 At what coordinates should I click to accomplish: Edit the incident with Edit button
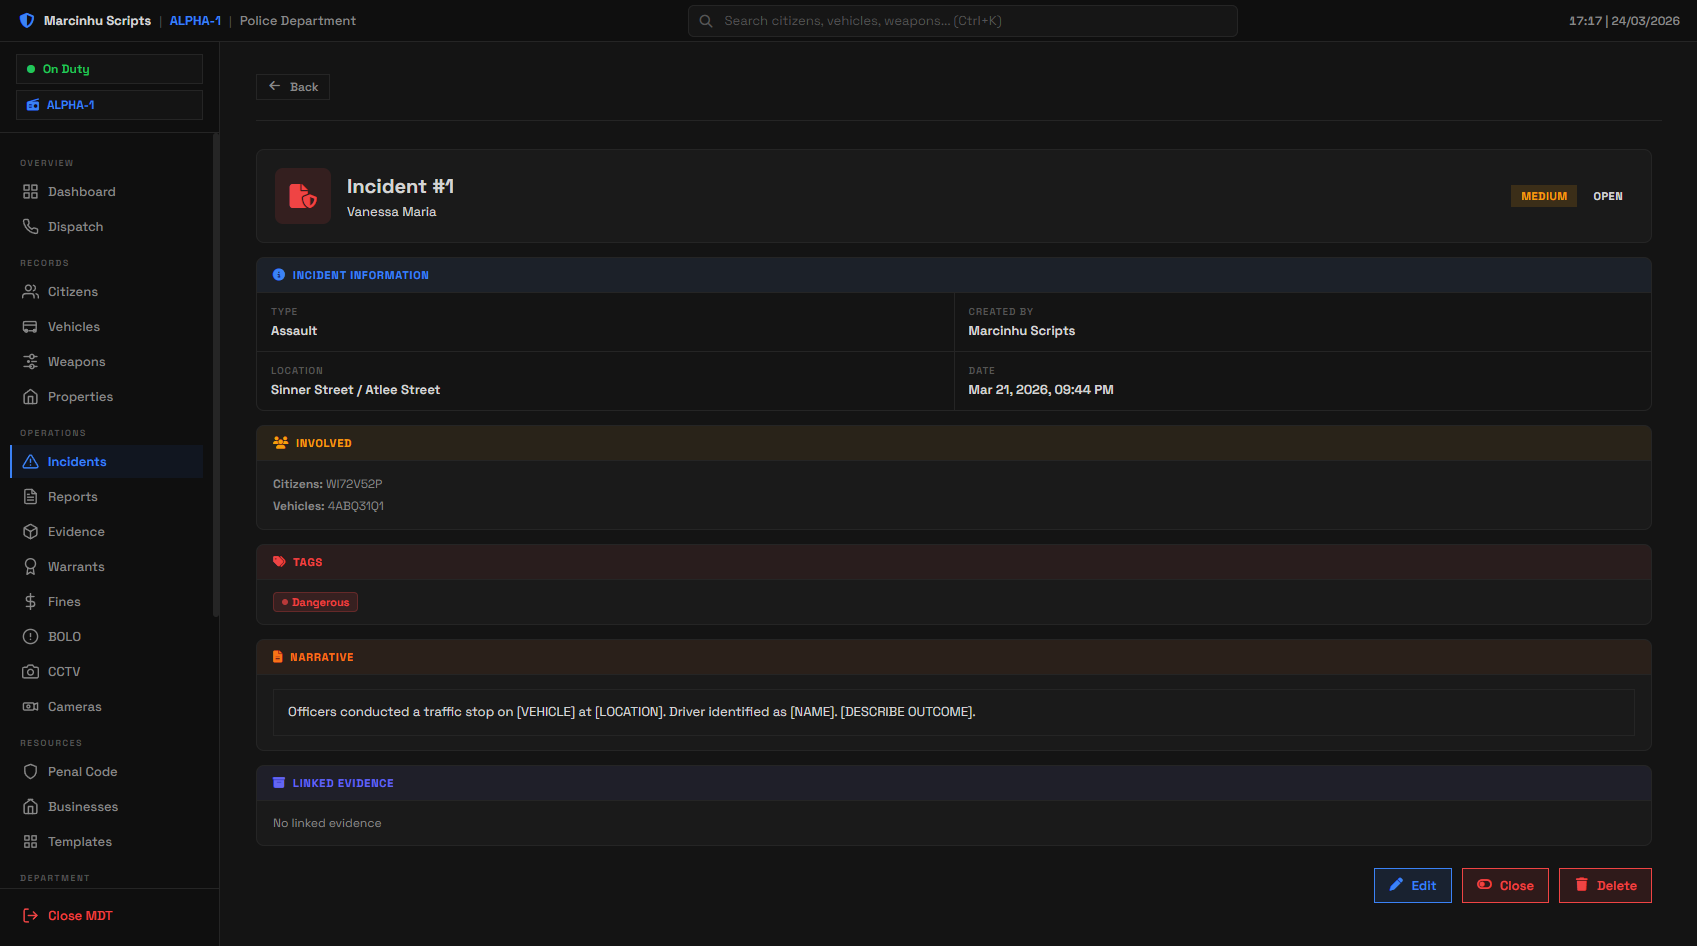tap(1412, 886)
